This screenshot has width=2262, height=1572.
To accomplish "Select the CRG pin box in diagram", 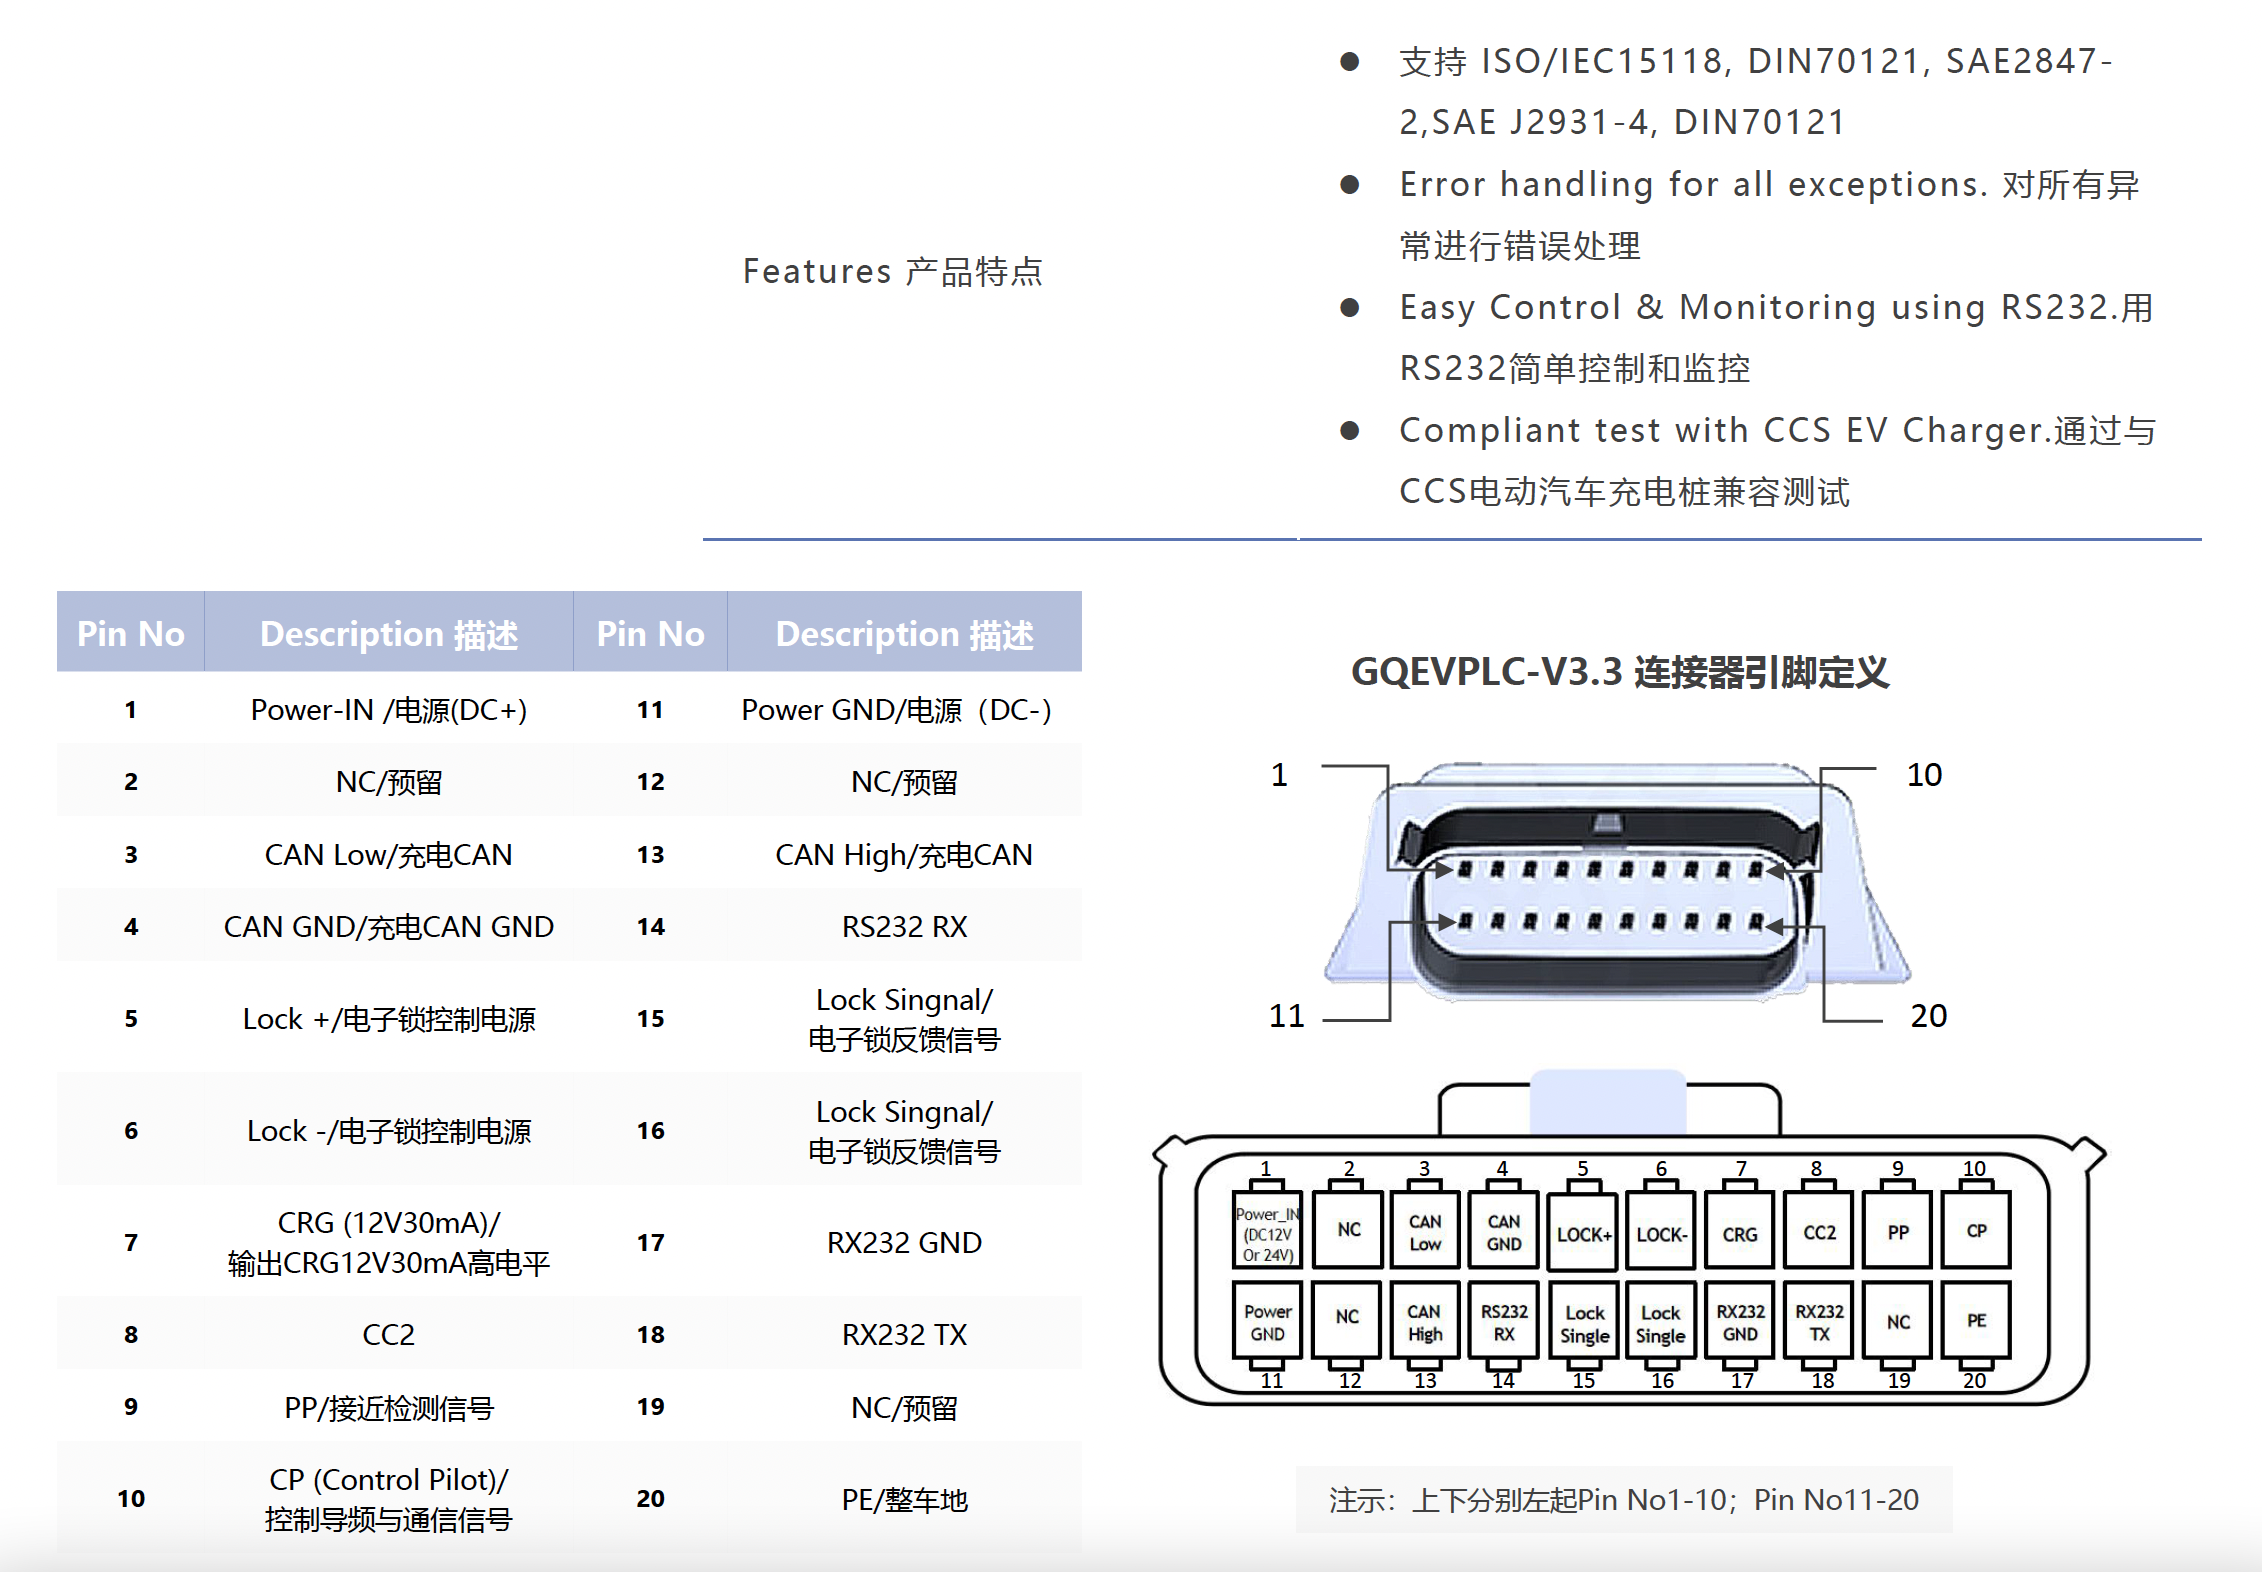I will pos(1740,1233).
